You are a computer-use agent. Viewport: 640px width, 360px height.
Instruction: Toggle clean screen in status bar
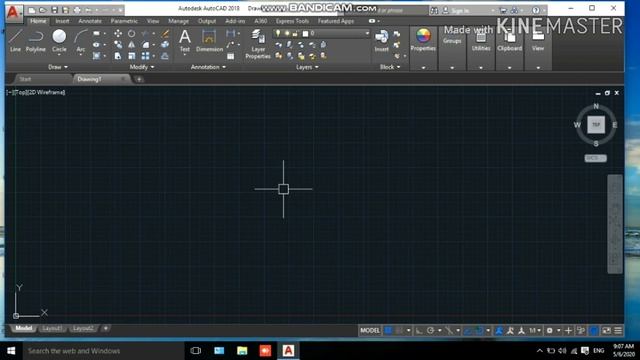607,331
